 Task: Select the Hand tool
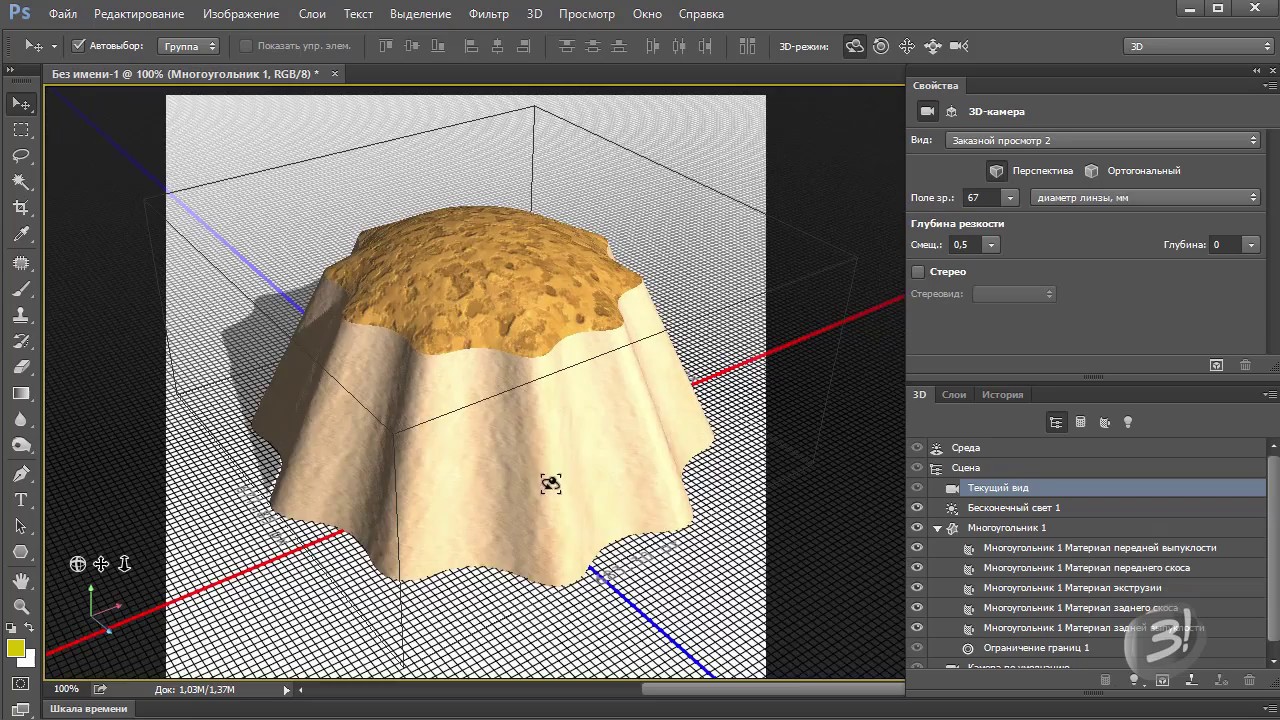click(21, 581)
